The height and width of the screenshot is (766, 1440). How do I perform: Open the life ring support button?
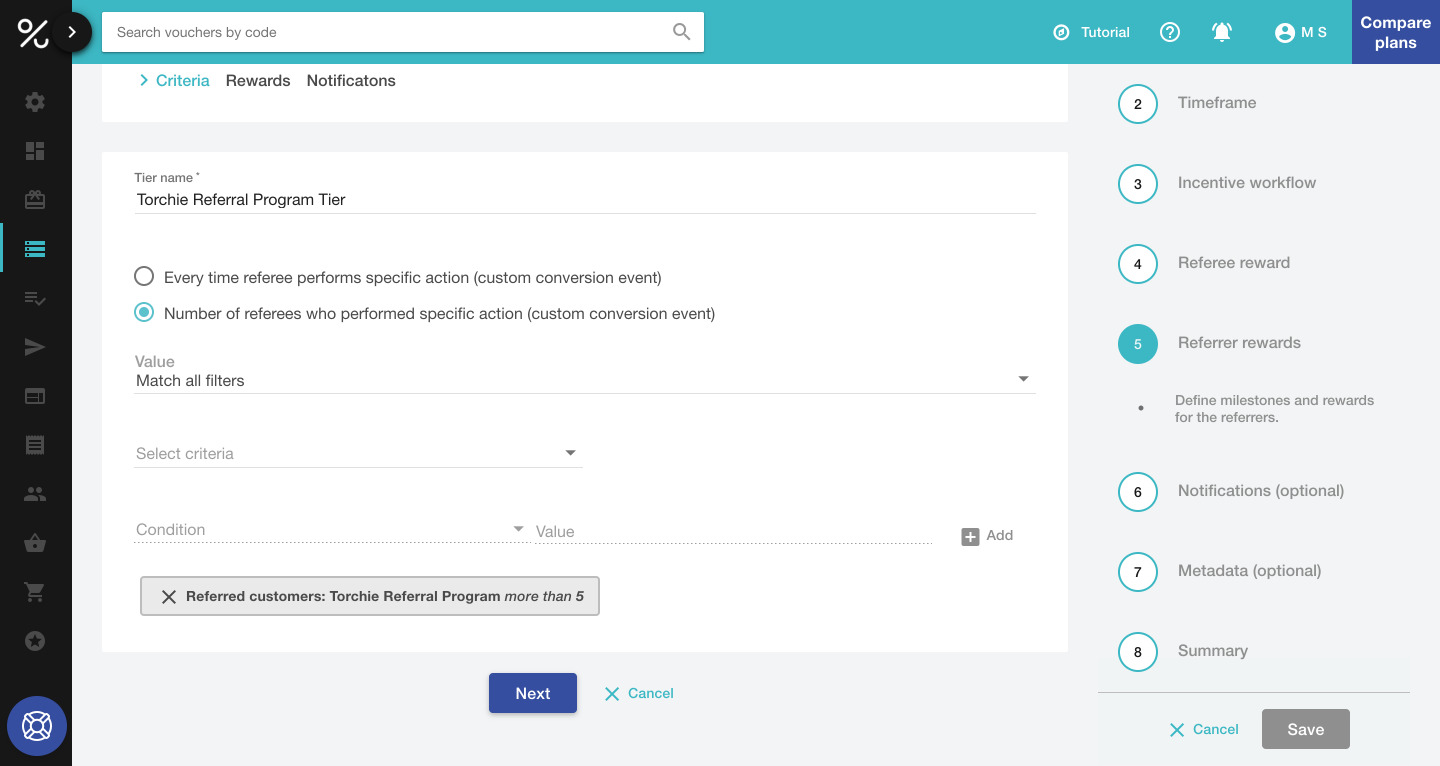(x=37, y=725)
